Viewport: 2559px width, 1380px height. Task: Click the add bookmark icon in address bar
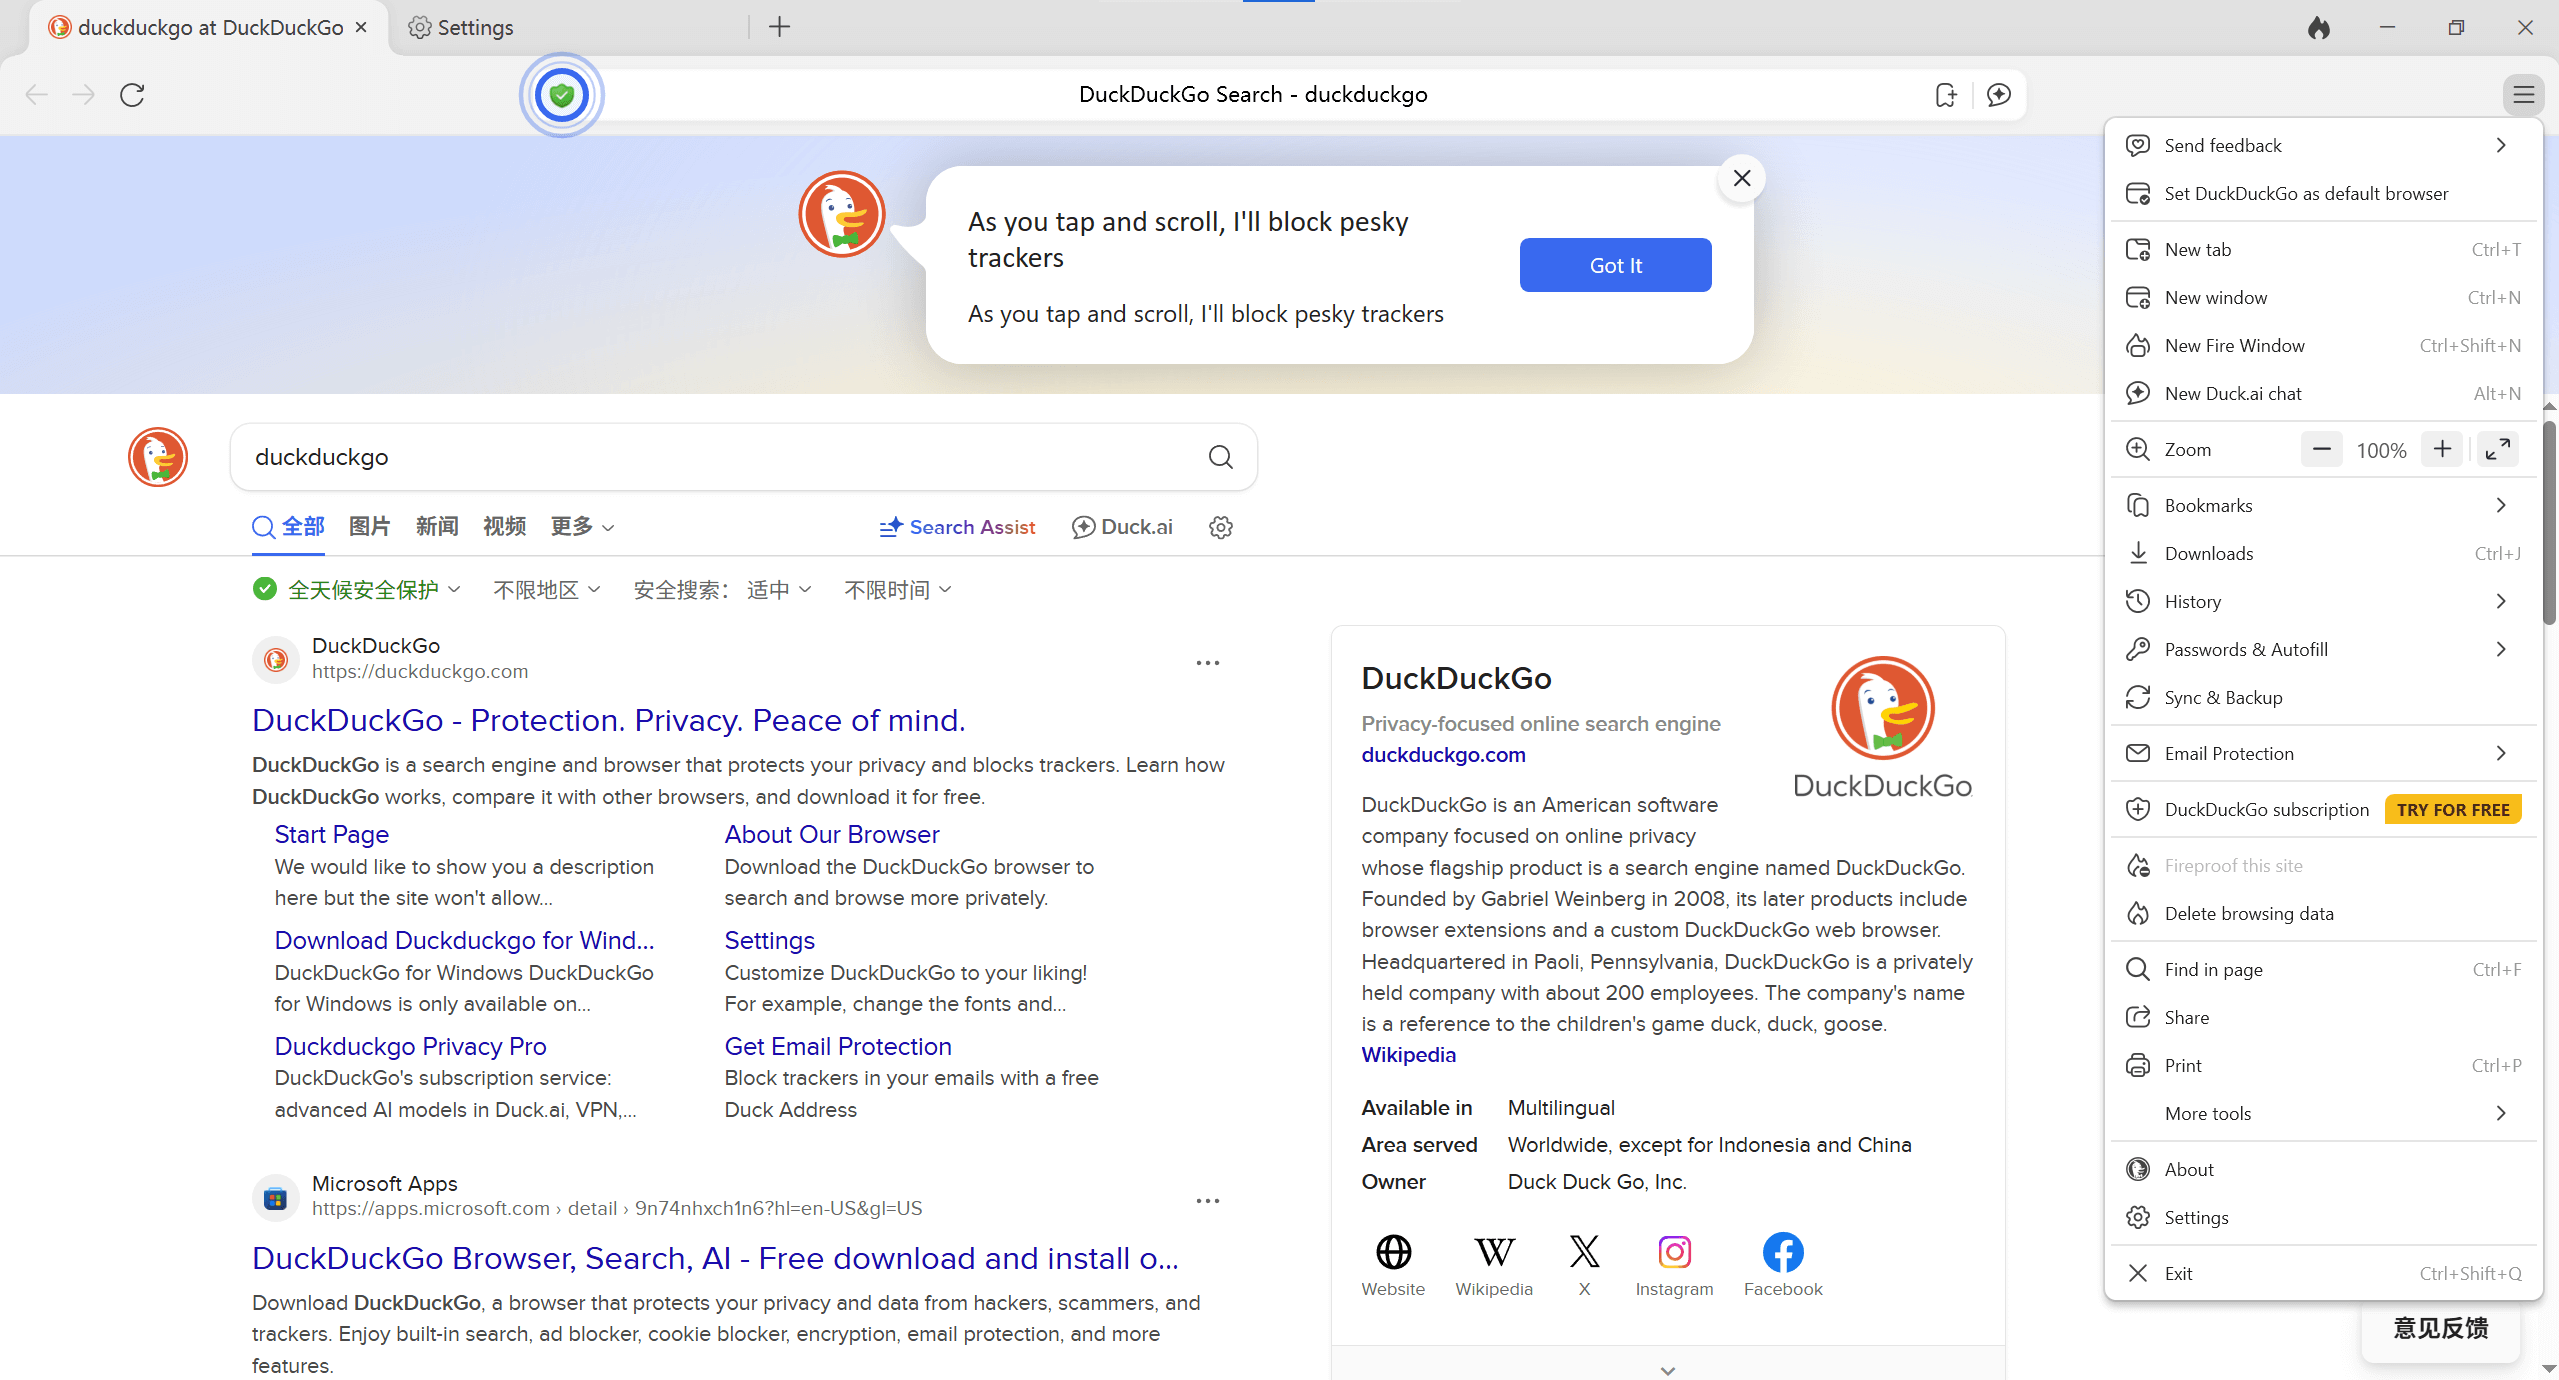click(1945, 95)
